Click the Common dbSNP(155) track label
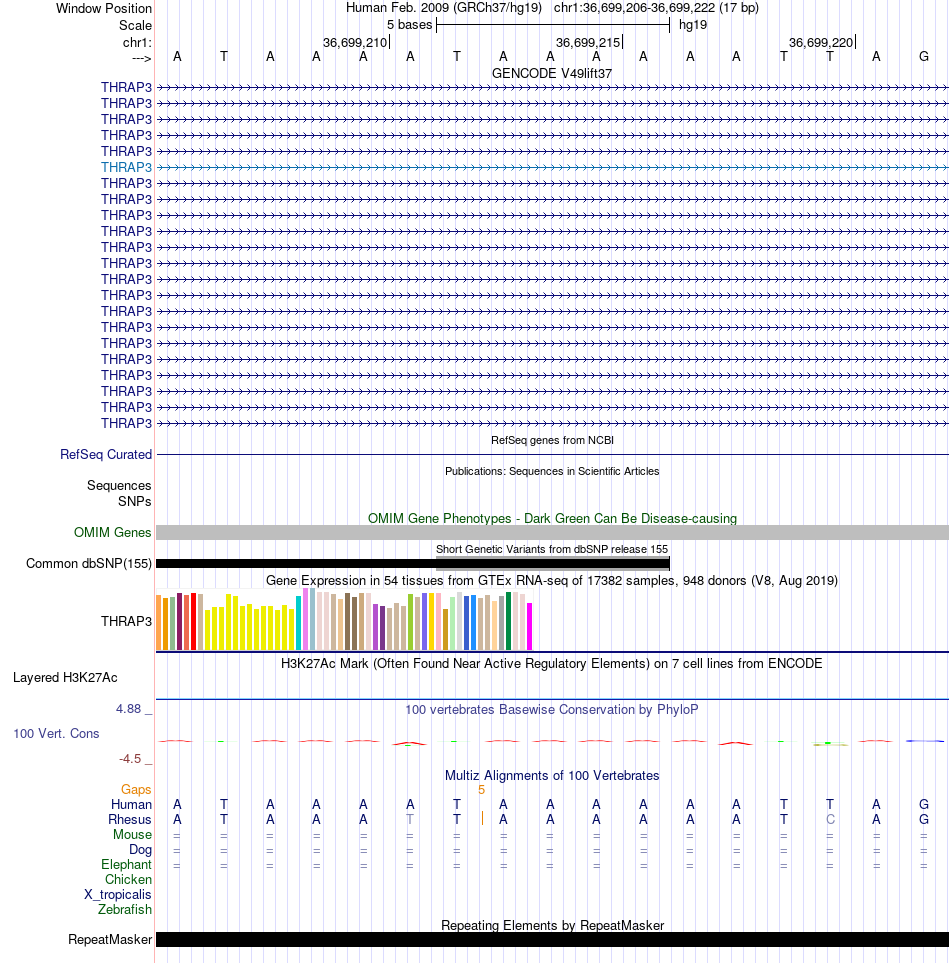 click(88, 564)
